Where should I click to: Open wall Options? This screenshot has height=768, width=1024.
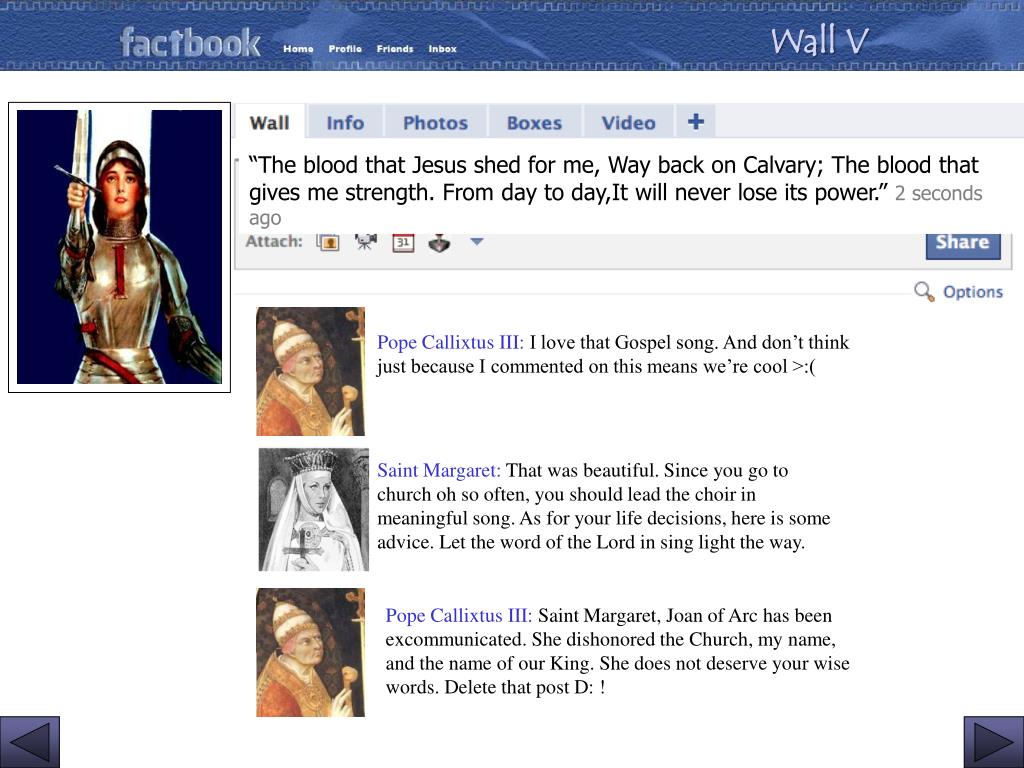pyautogui.click(x=972, y=292)
